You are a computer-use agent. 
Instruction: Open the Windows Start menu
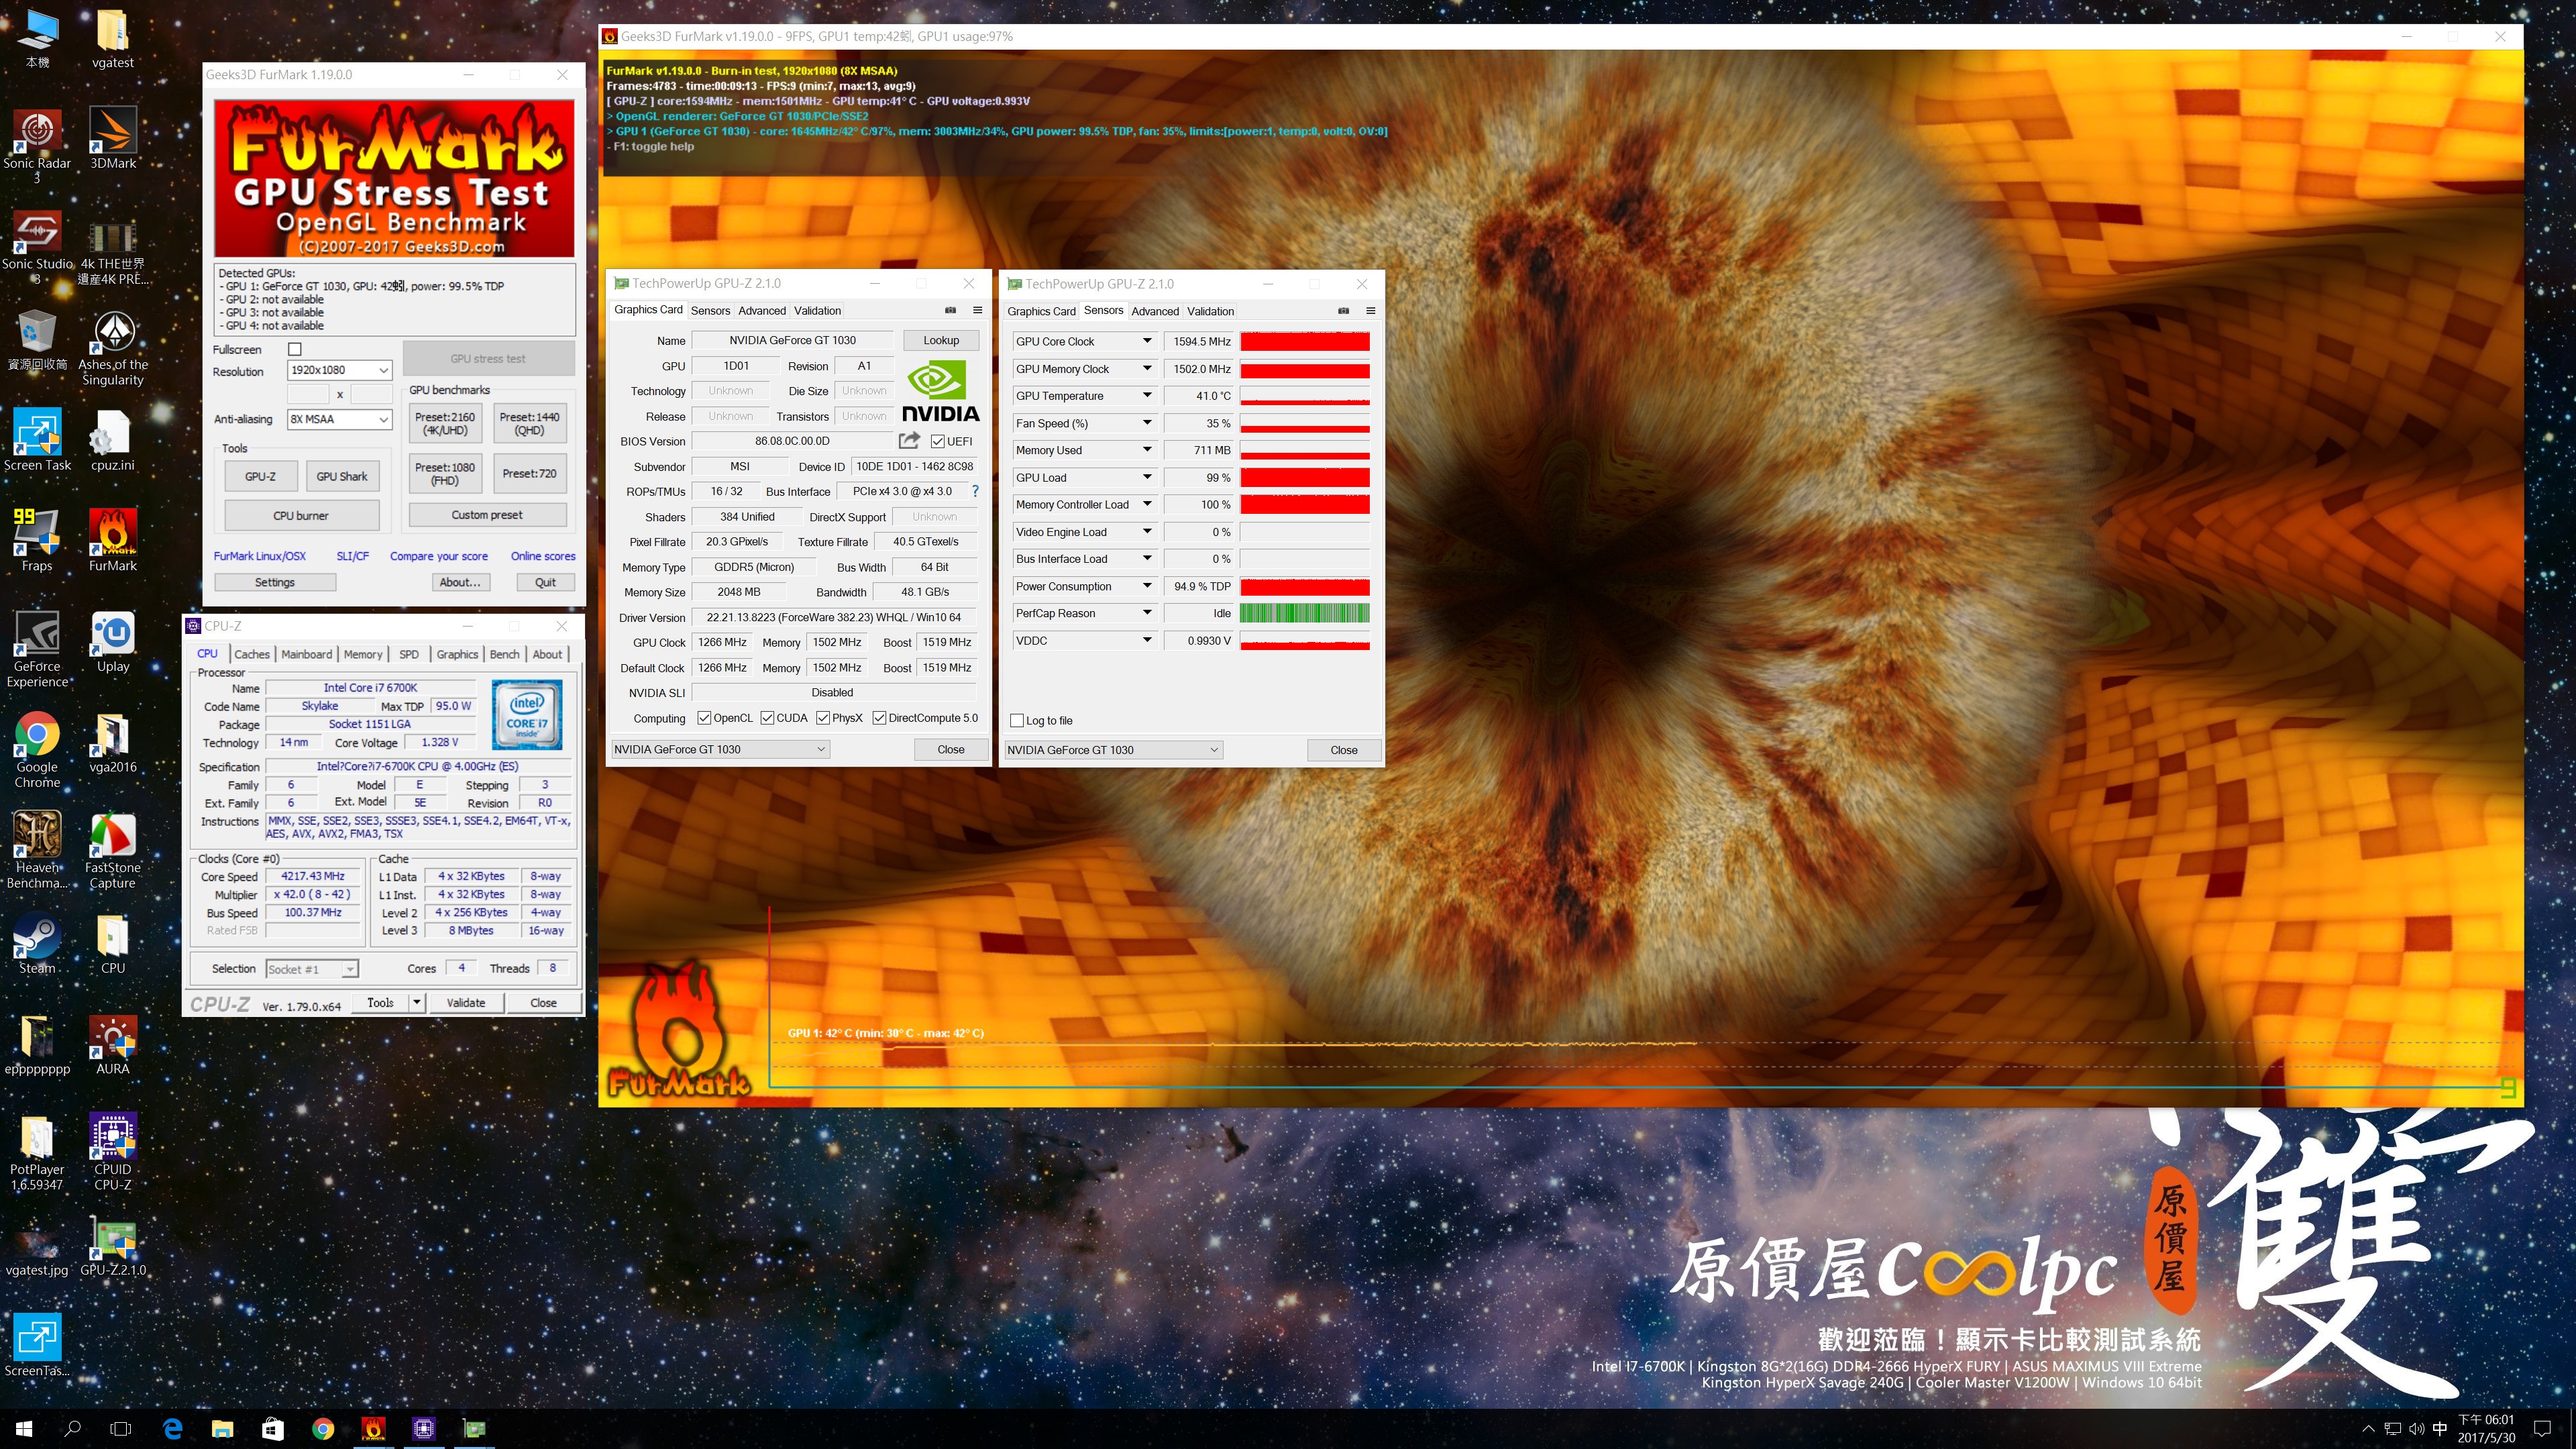[x=24, y=1429]
